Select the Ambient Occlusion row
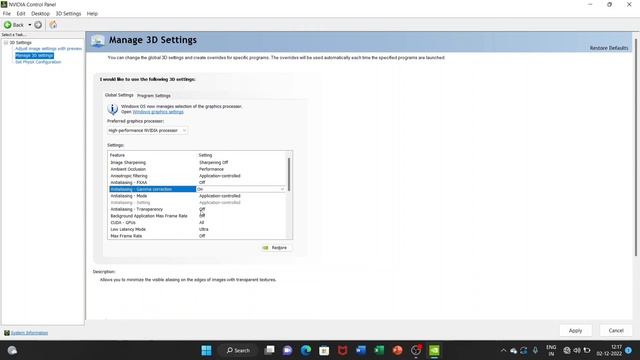 point(198,169)
